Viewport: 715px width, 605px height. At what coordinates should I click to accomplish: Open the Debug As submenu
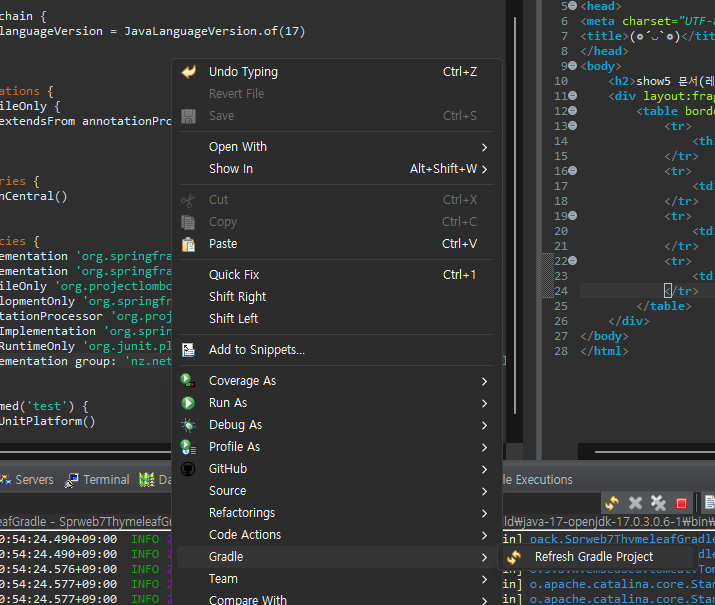(337, 425)
